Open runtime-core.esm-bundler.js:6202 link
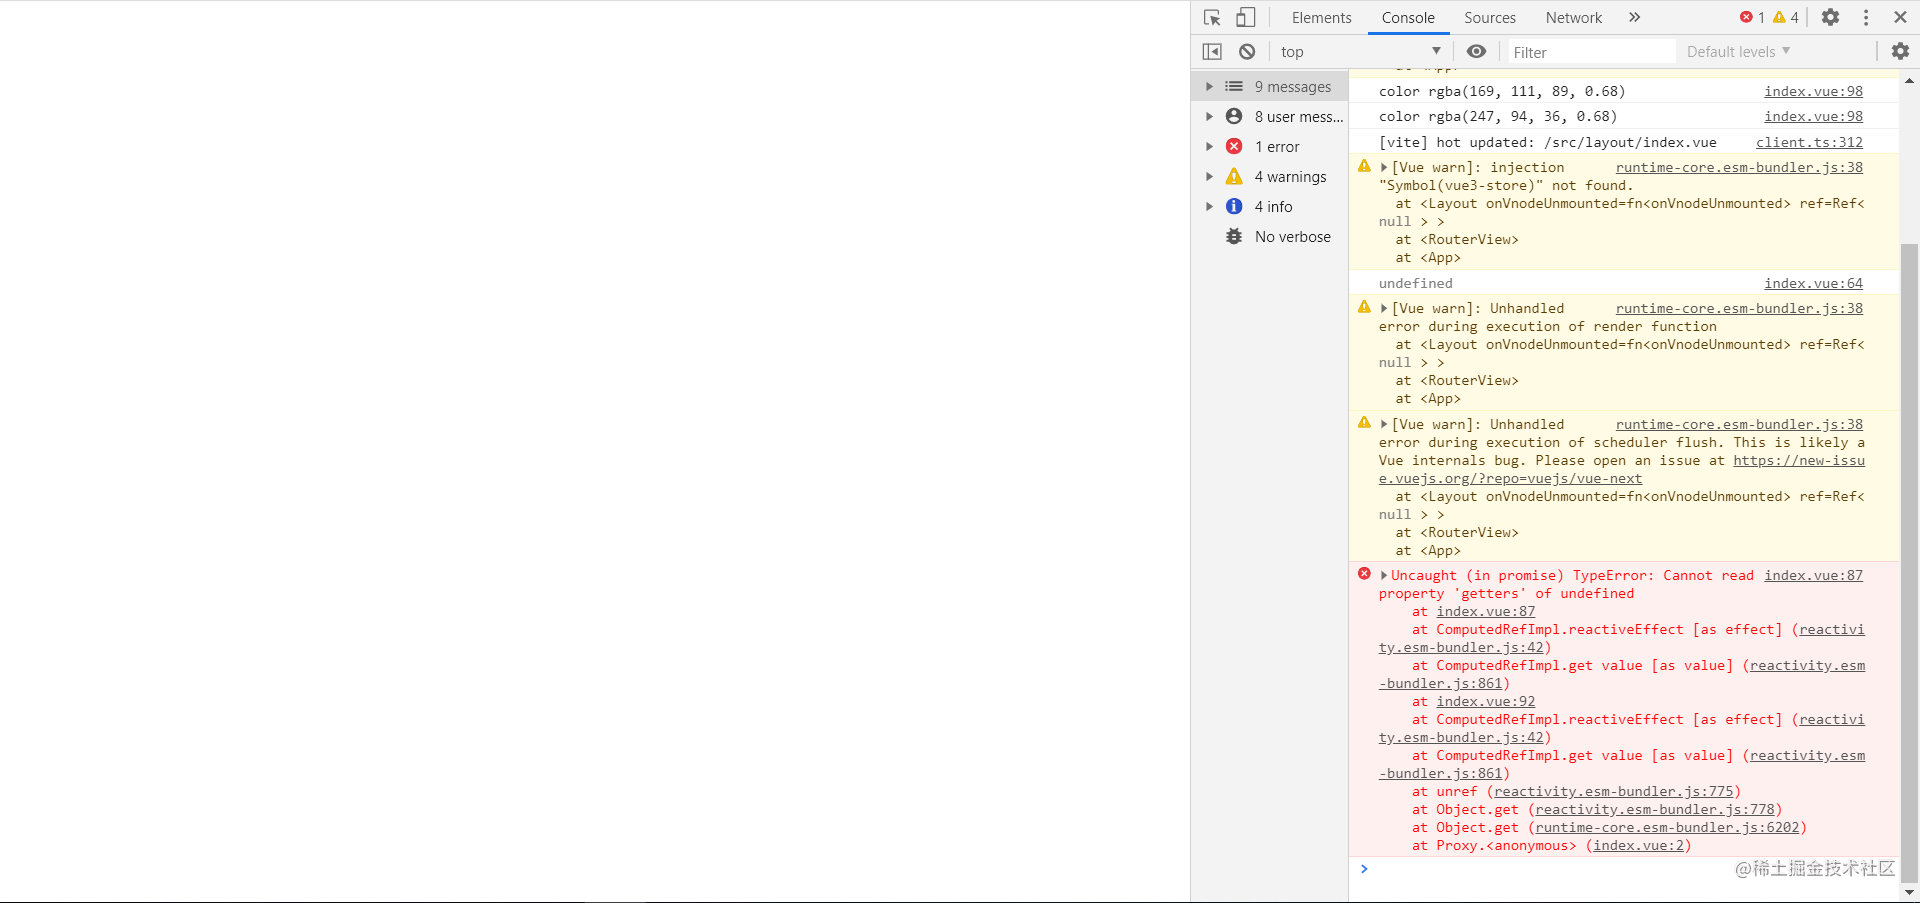1920x903 pixels. tap(1666, 827)
